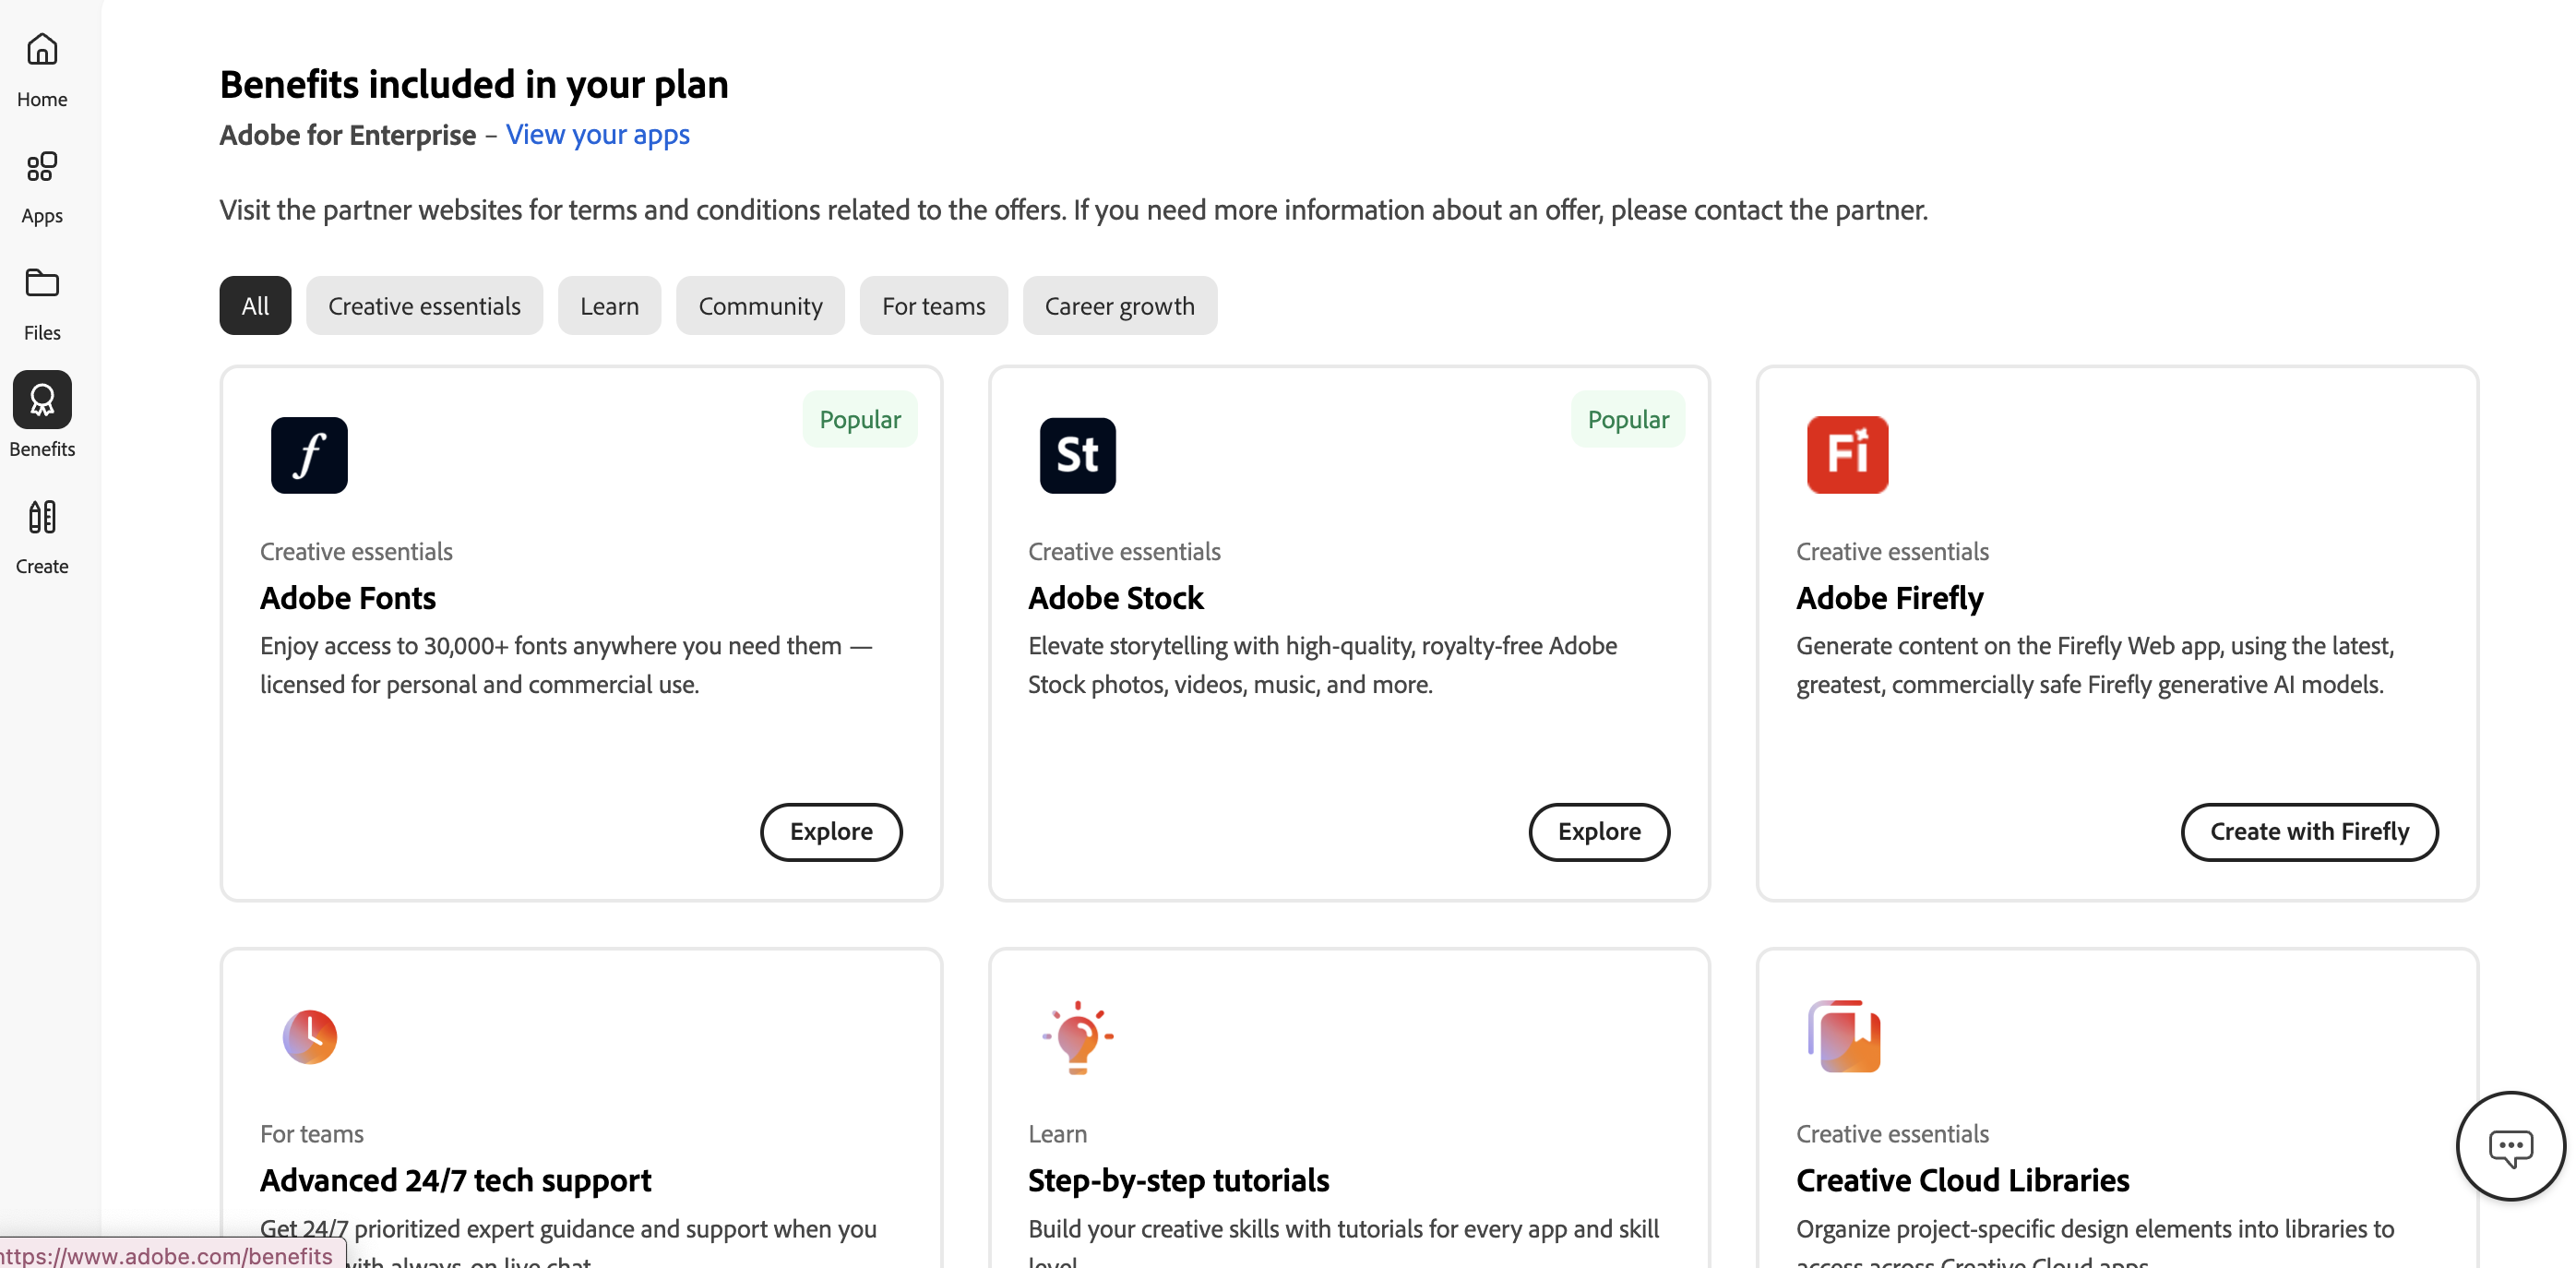Viewport: 2576px width, 1268px height.
Task: Select the All filter chip
Action: tap(254, 305)
